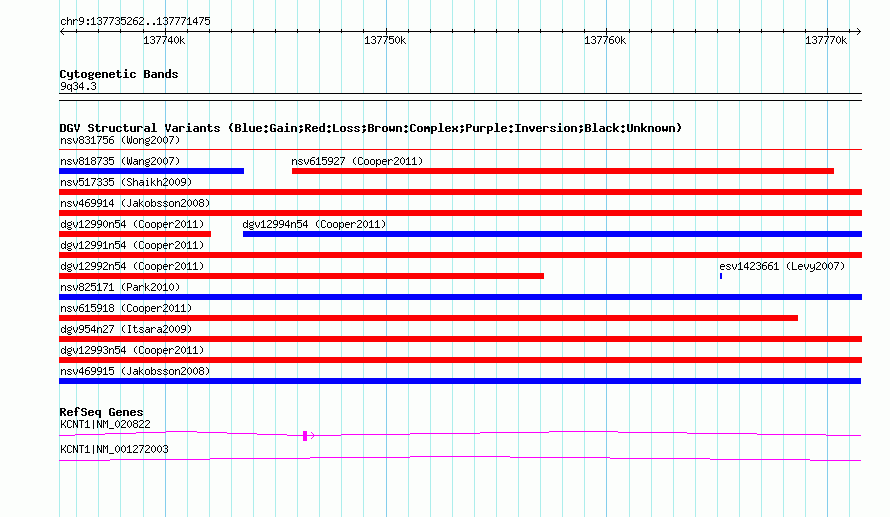
Task: Click the blue nsv825171 gain bar
Action: (460, 297)
